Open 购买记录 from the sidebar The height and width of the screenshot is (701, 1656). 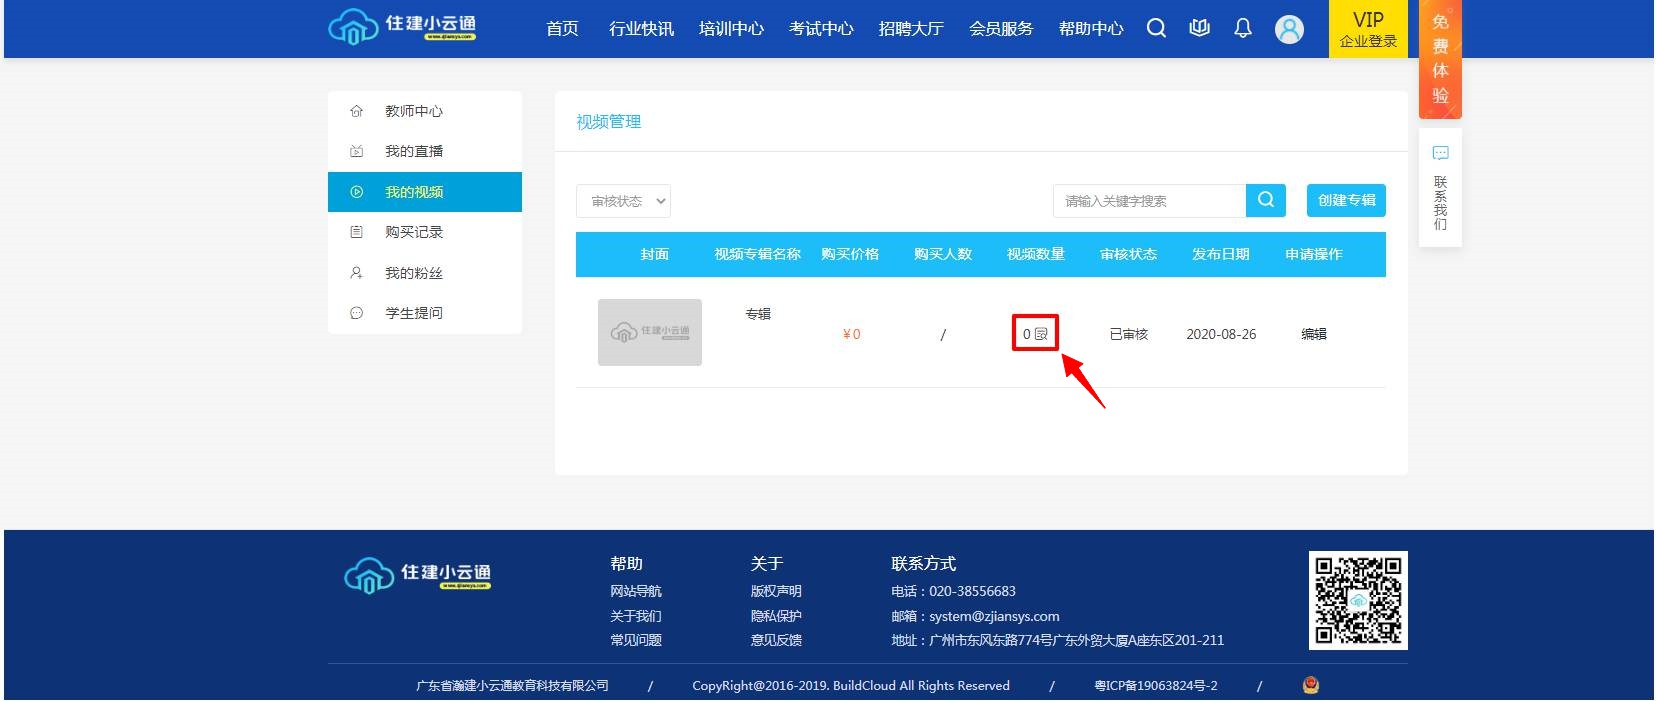tap(413, 232)
